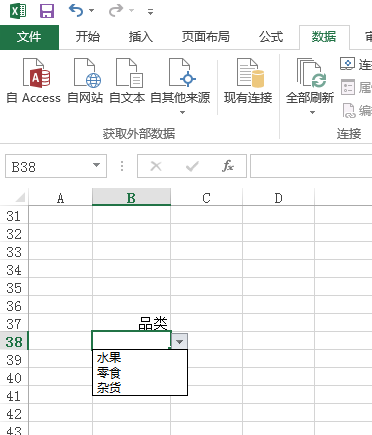Viewport: 372px width, 435px height.
Task: Click cell A38
Action: 60,341
